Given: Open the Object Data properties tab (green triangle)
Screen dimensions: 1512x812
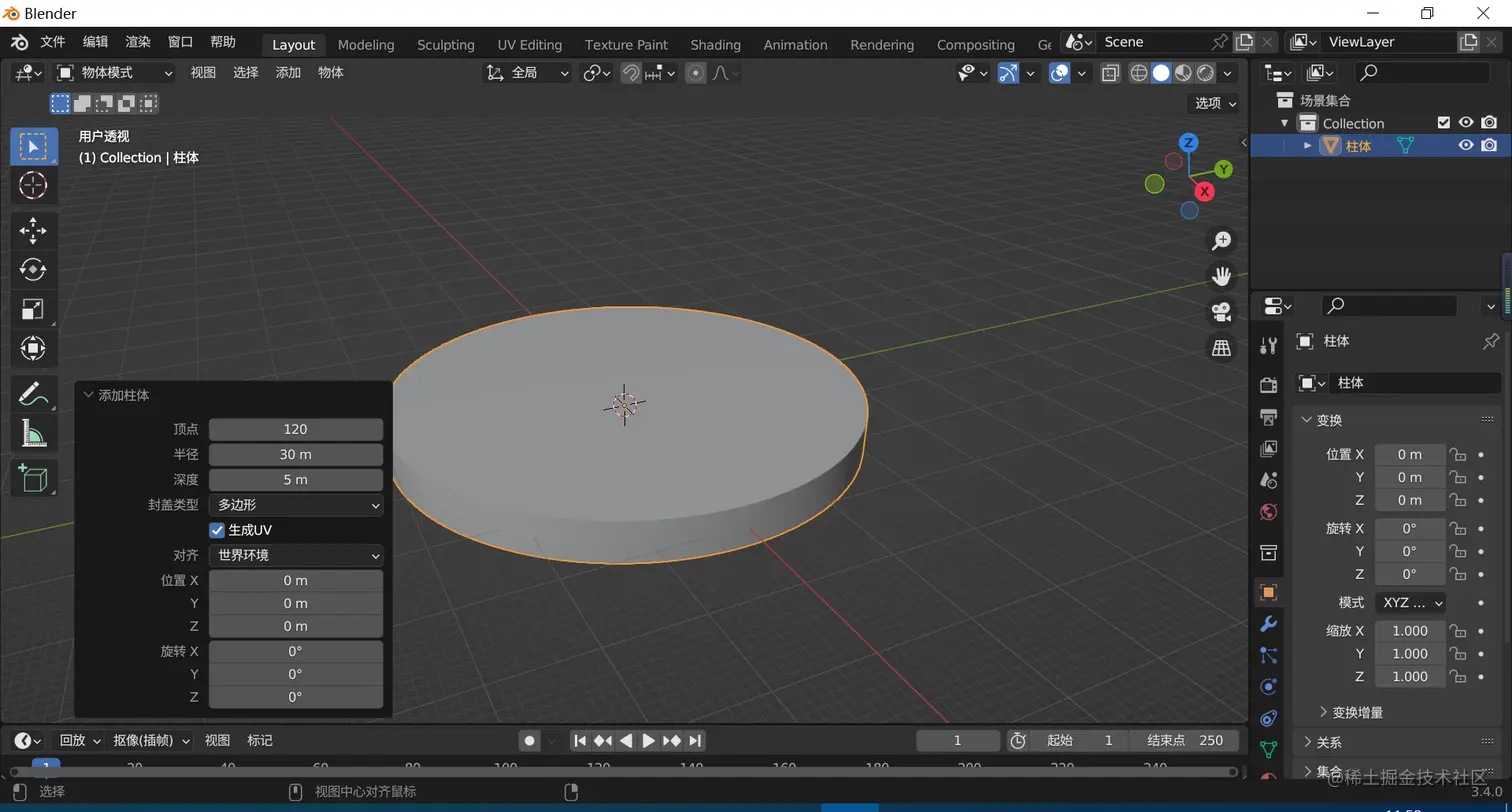Looking at the screenshot, I should [x=1269, y=749].
